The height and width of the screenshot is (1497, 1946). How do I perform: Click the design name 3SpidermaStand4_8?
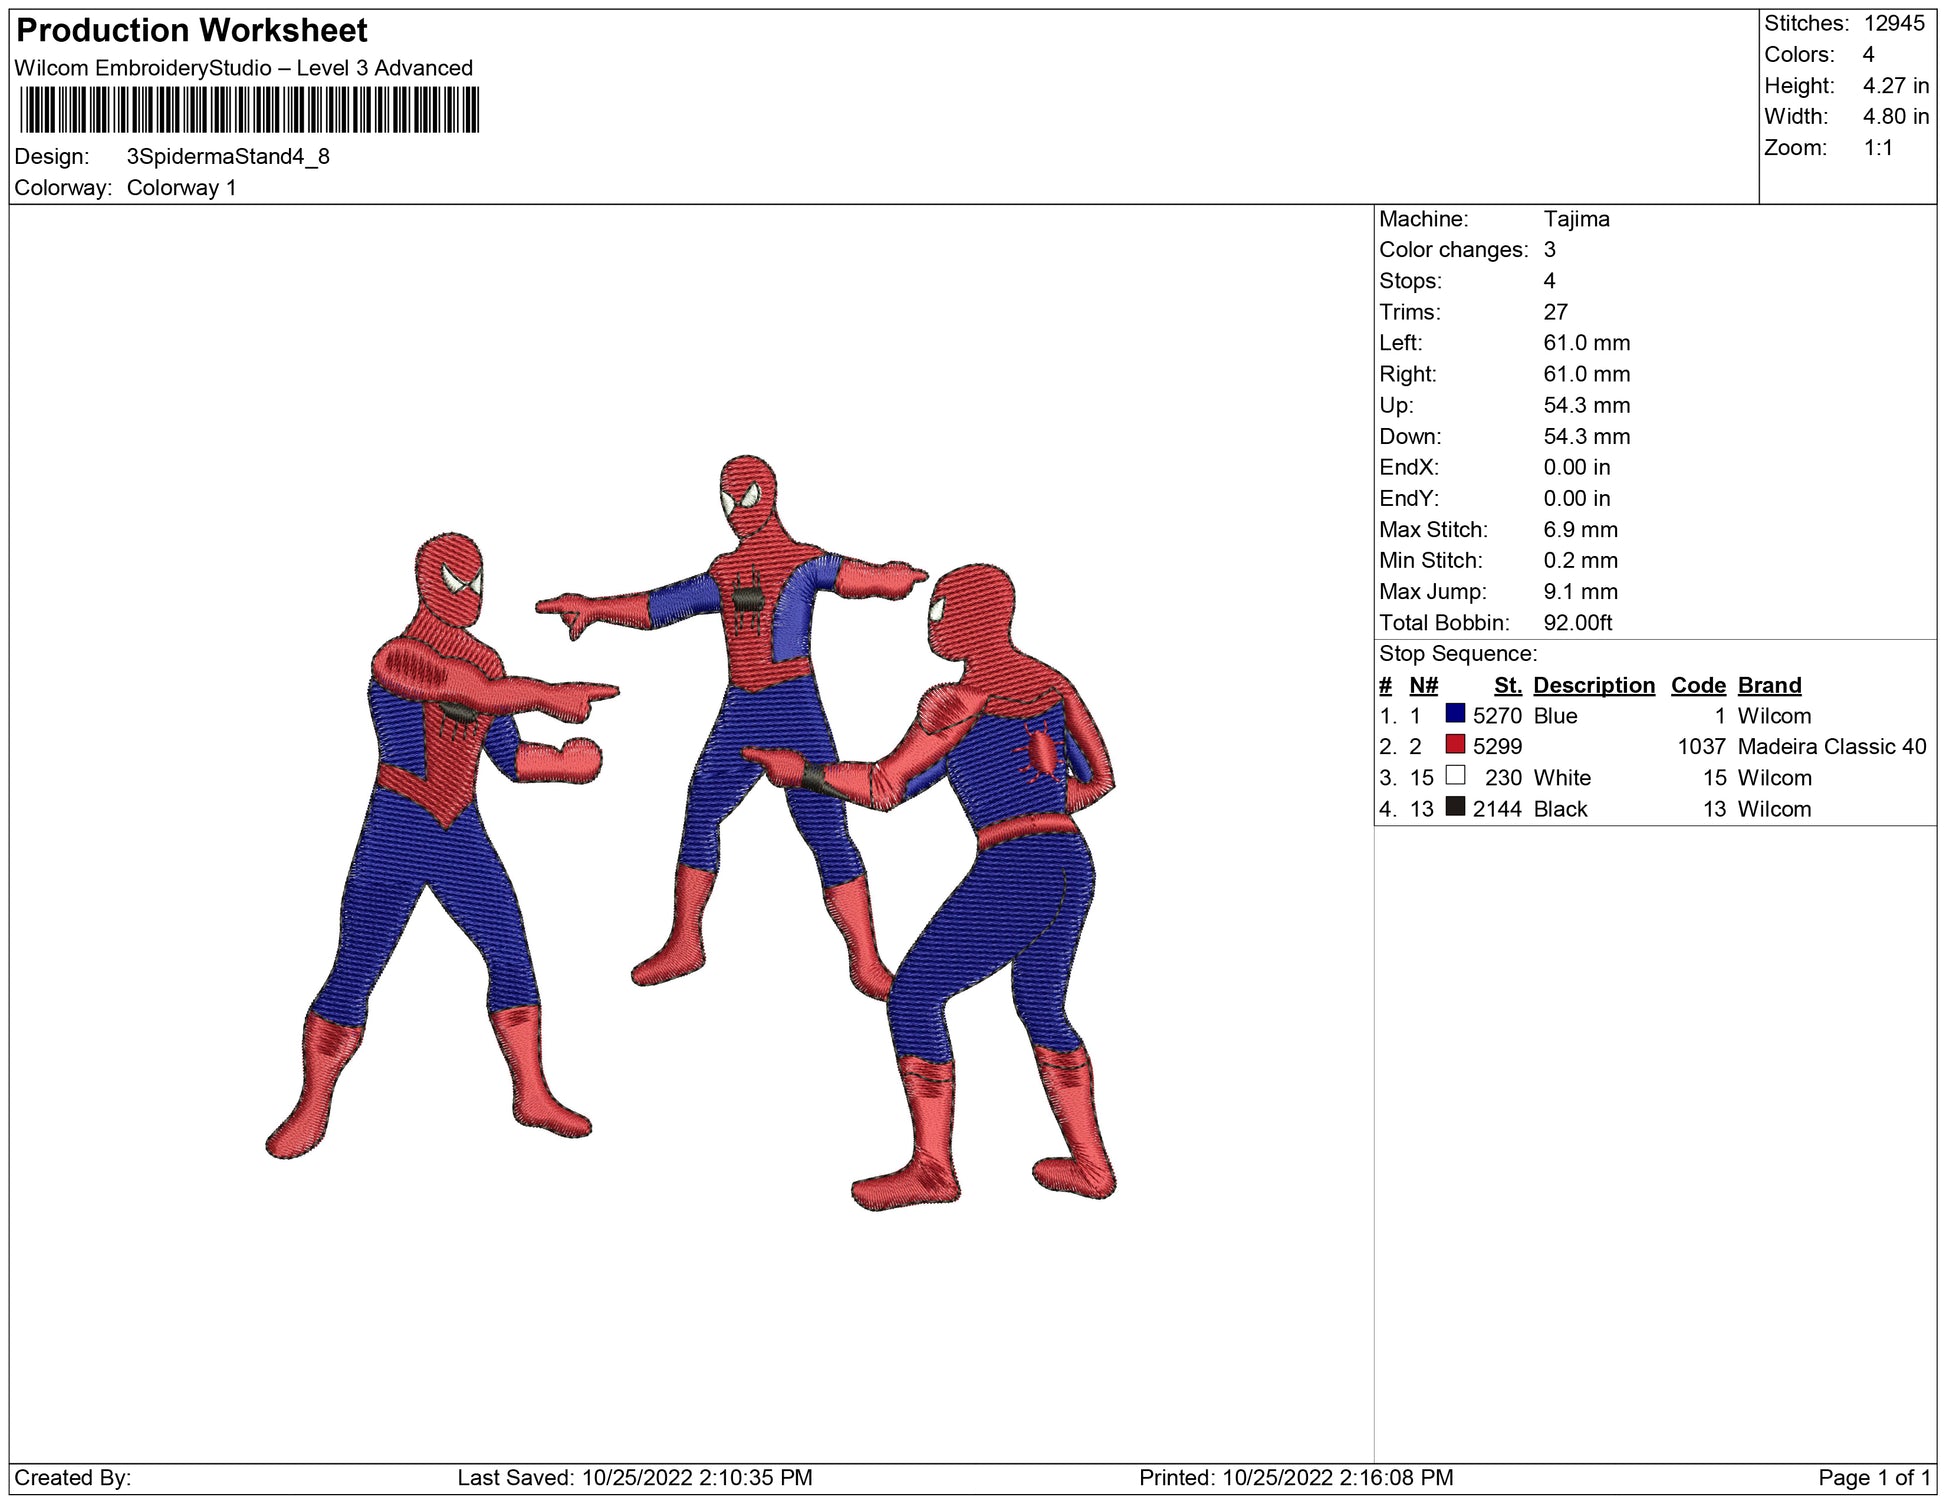[x=228, y=157]
